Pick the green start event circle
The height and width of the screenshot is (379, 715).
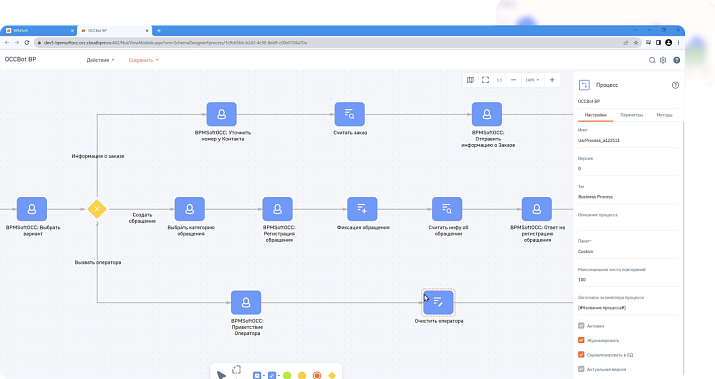[x=287, y=375]
